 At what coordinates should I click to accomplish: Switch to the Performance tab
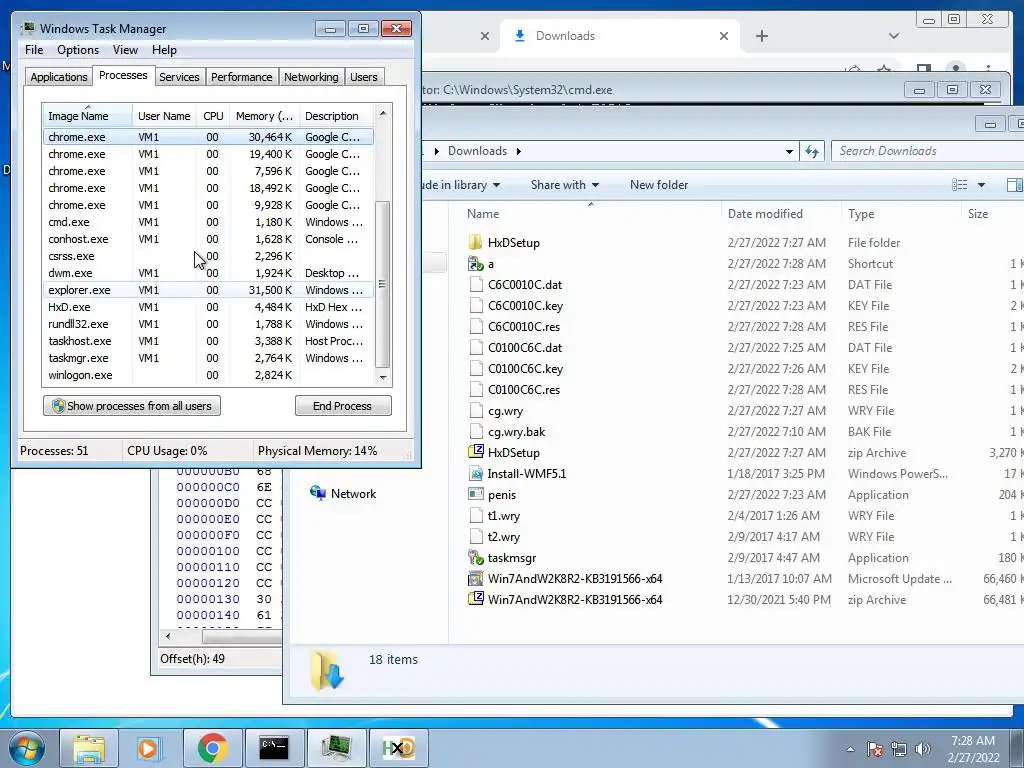(241, 77)
